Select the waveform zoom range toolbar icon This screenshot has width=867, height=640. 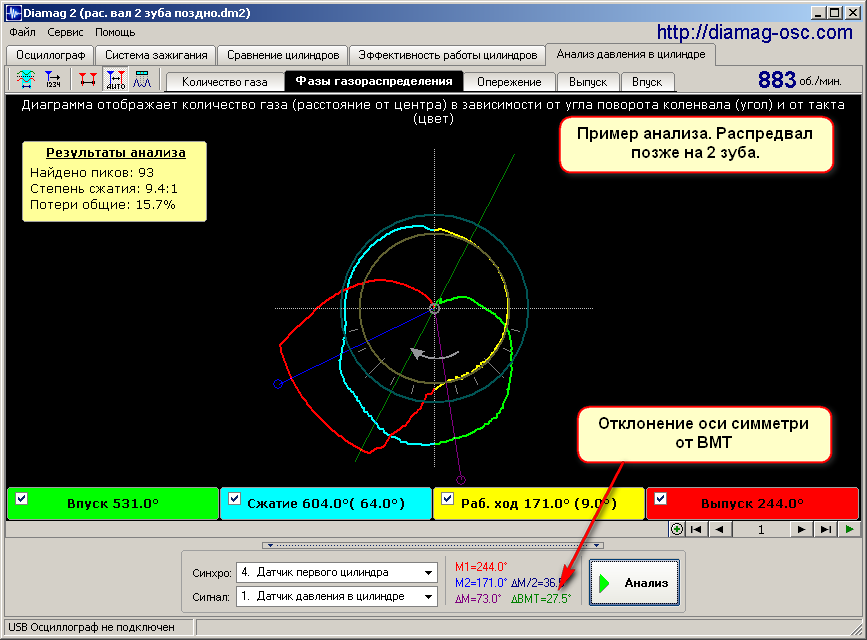25,80
